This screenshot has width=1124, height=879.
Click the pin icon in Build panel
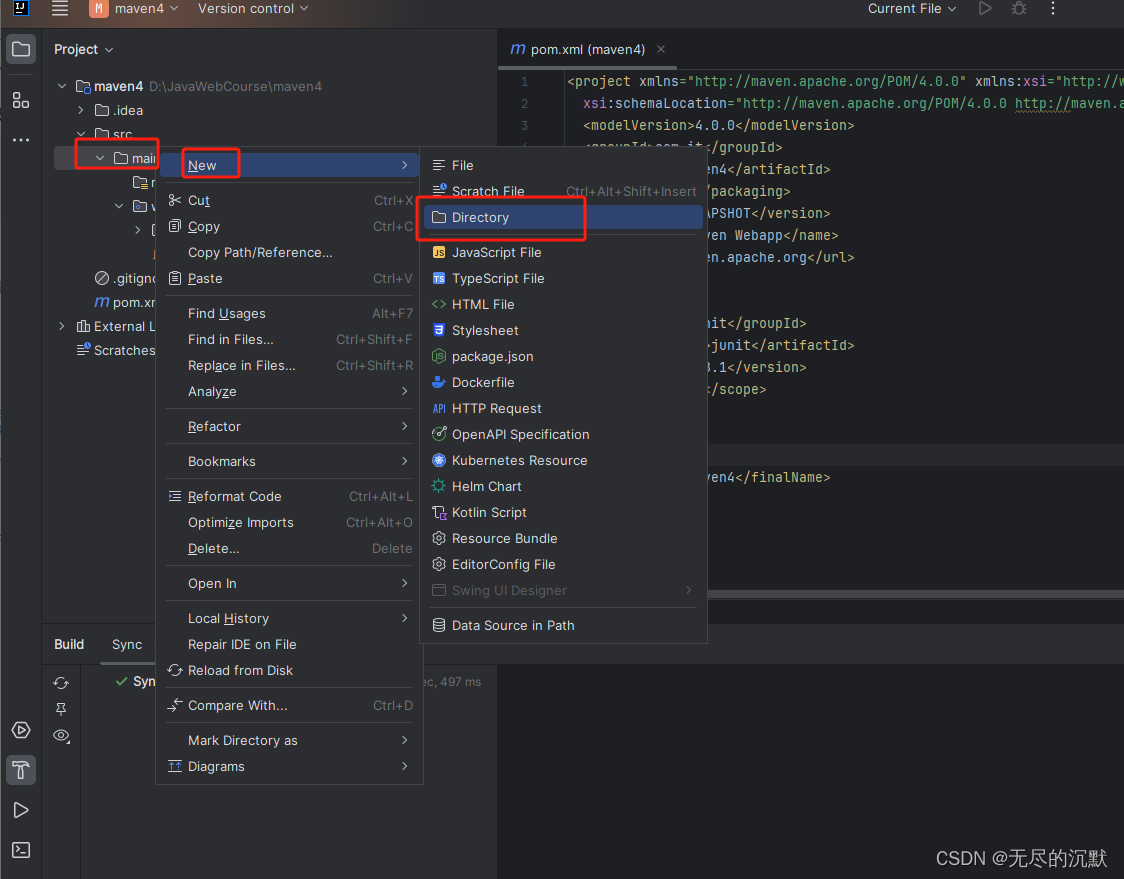(61, 709)
